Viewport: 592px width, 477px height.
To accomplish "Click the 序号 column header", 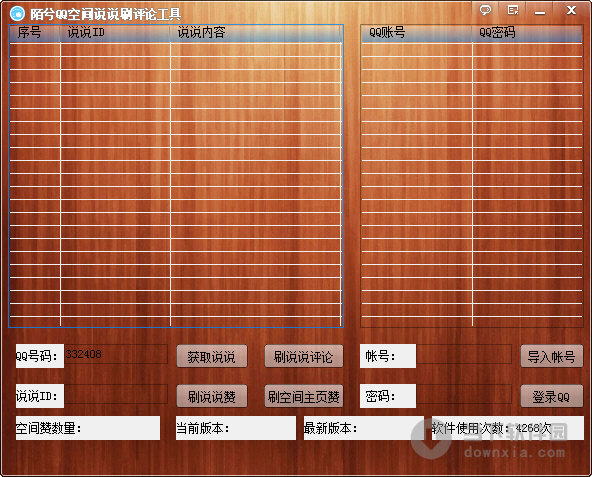I will pos(35,33).
